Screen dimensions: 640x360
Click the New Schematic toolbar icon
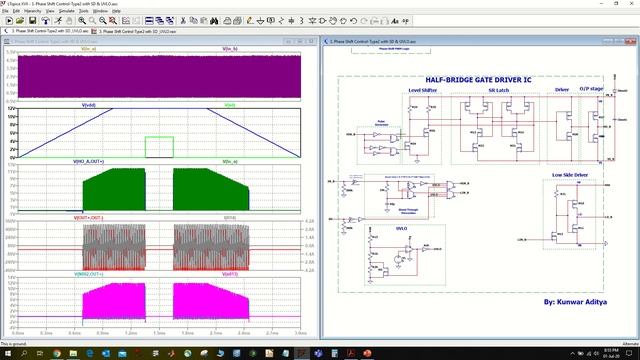[9, 21]
